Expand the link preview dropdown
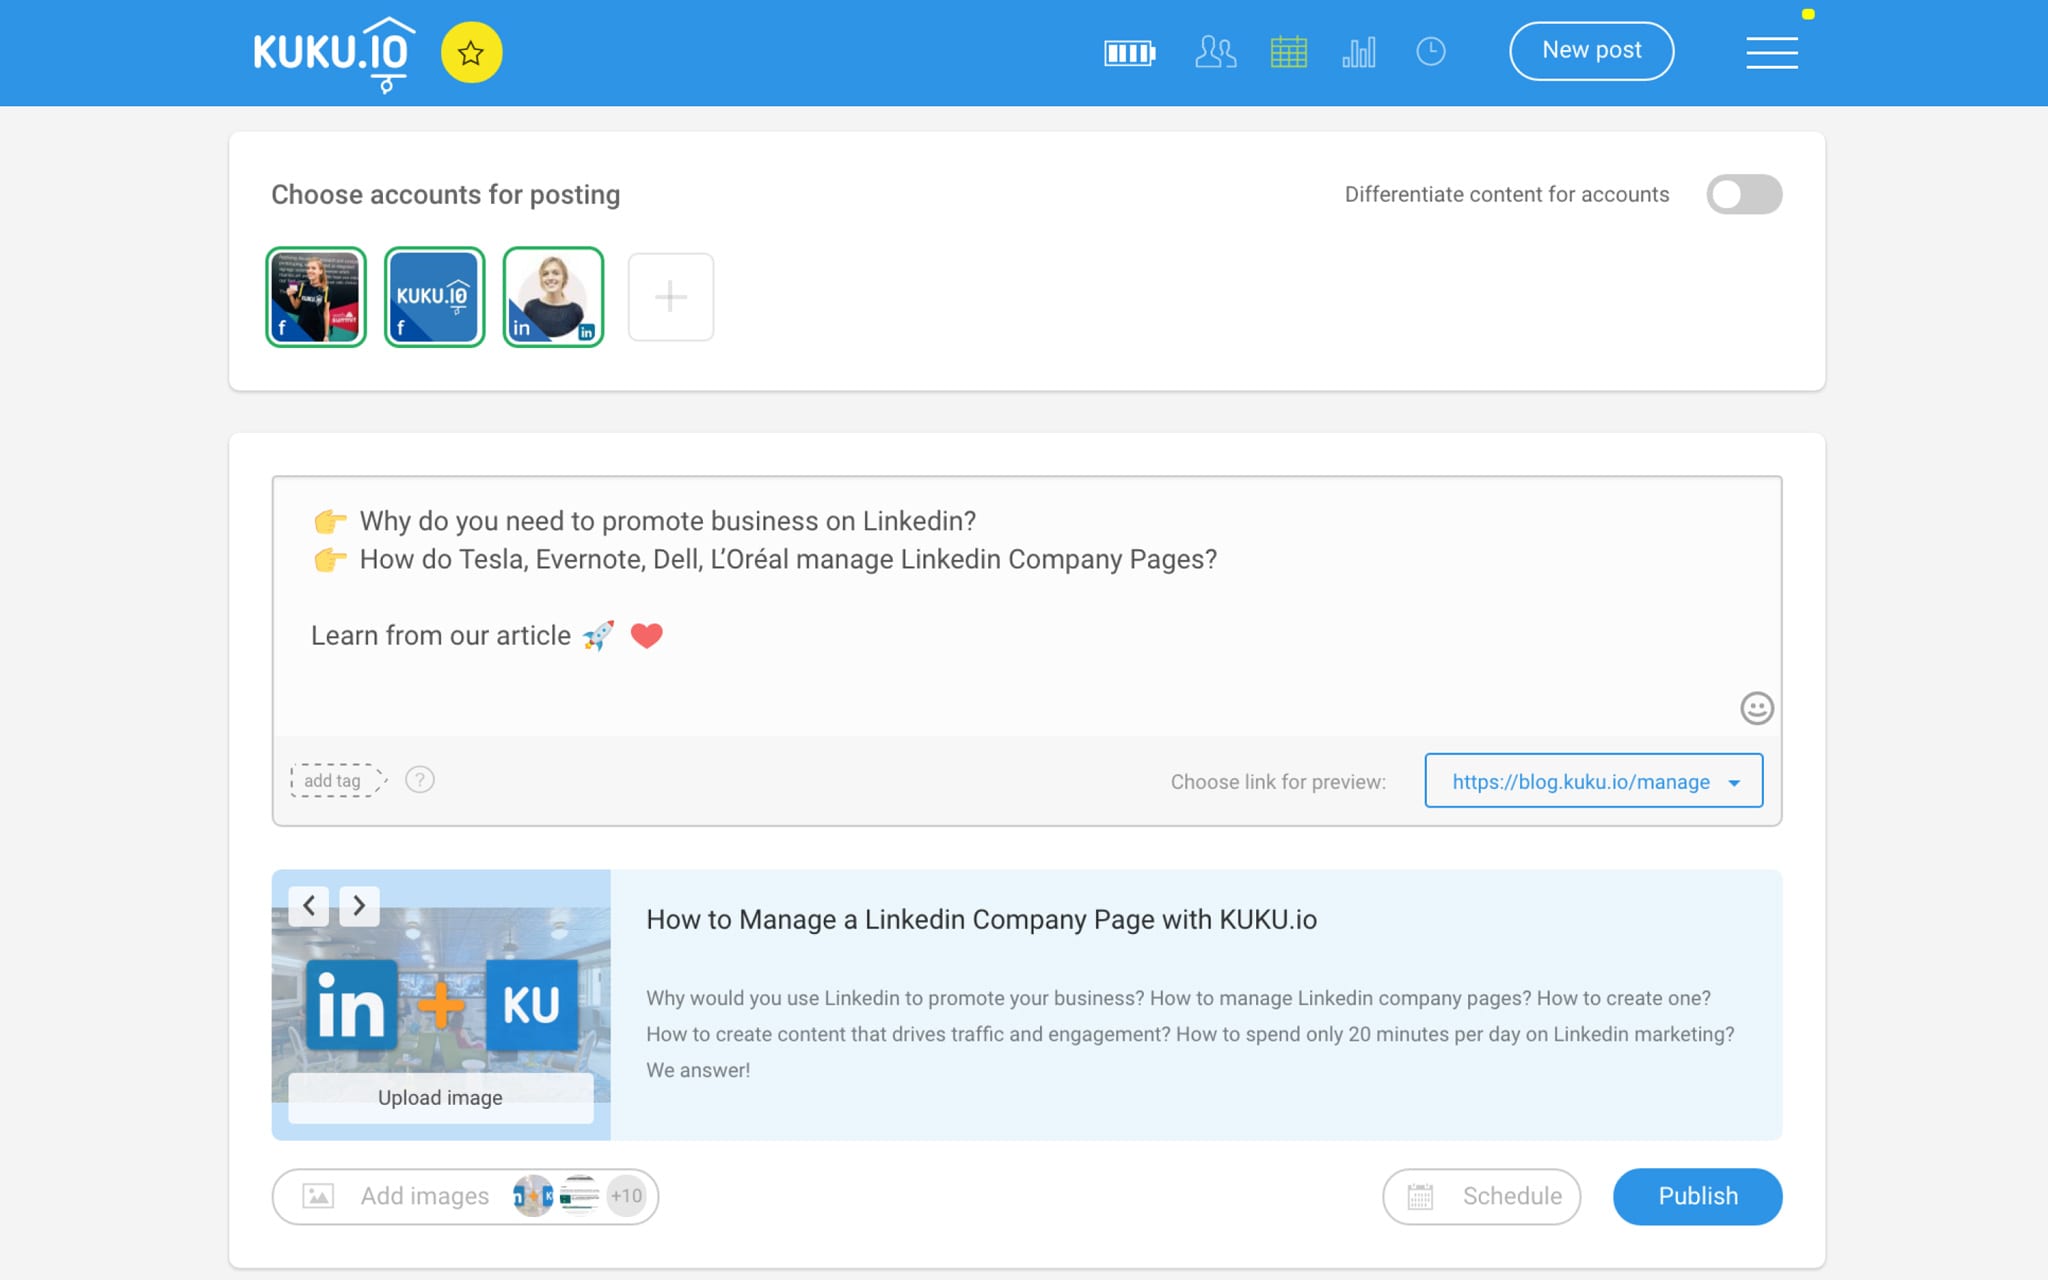This screenshot has width=2048, height=1280. [x=1593, y=781]
